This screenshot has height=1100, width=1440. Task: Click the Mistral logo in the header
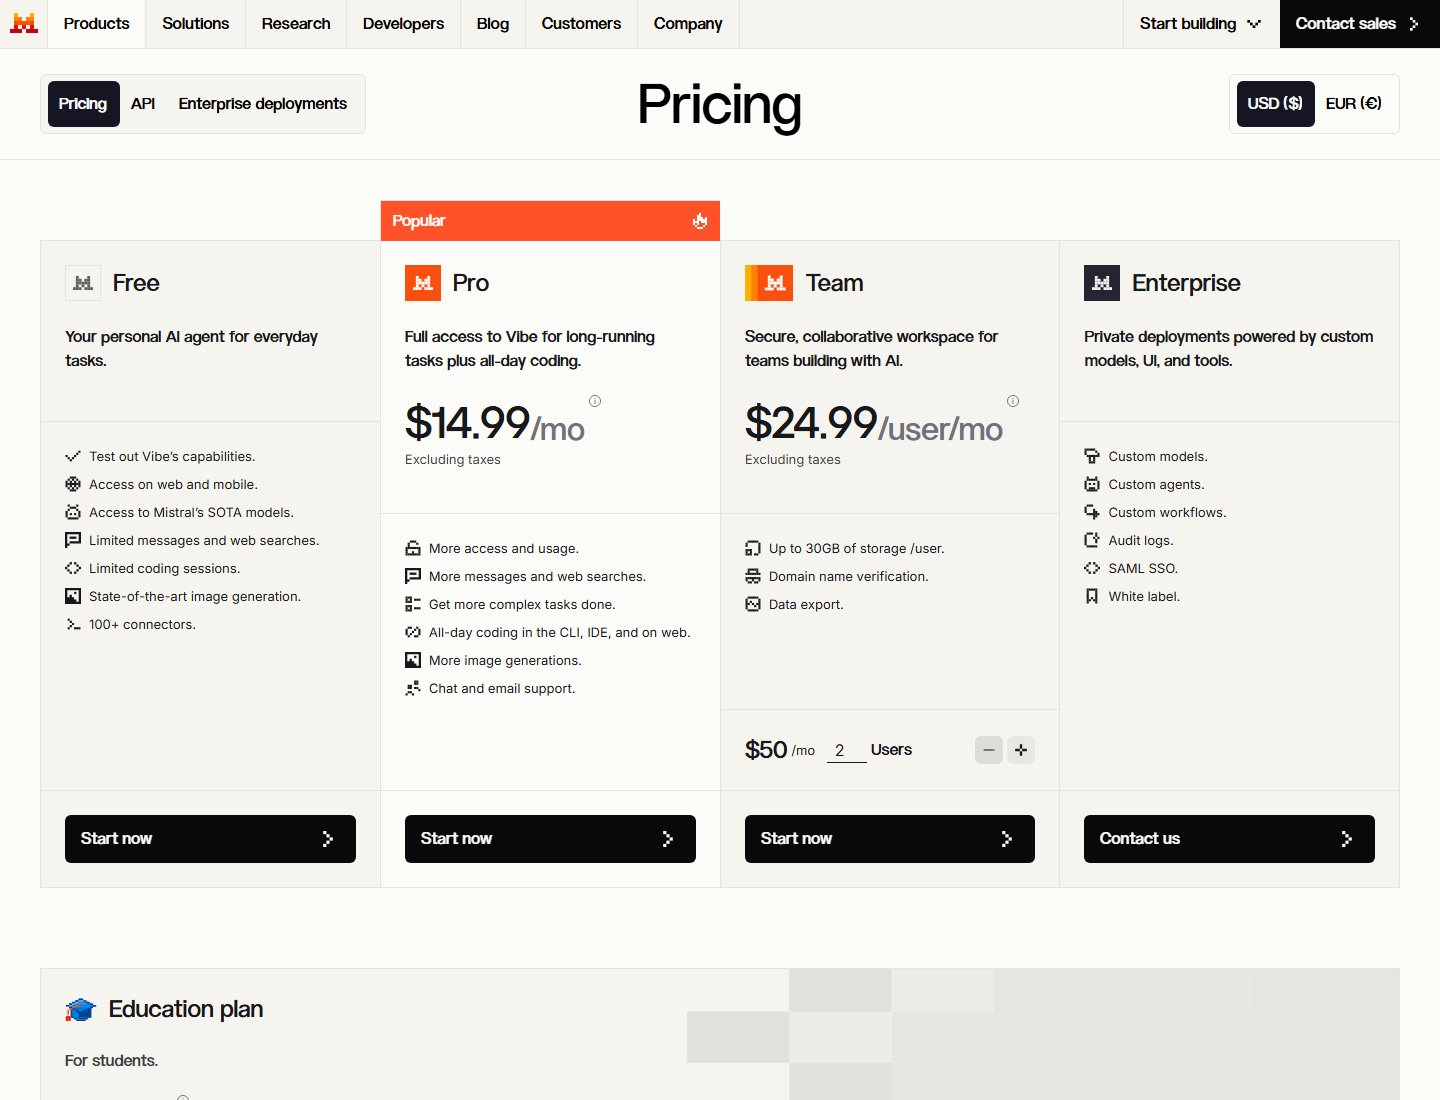[x=24, y=23]
